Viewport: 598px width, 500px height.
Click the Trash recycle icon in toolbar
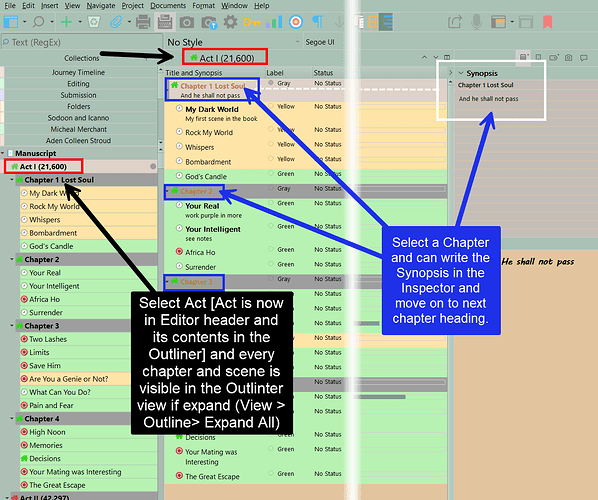click(94, 22)
